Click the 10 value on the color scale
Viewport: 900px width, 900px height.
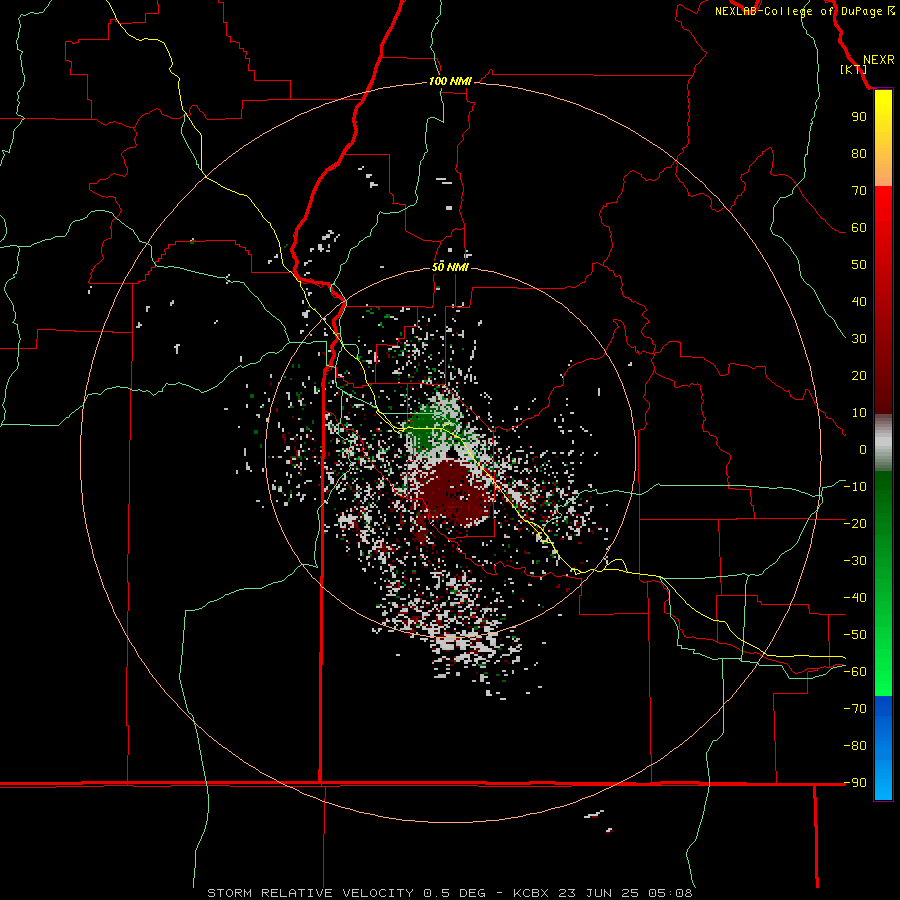click(859, 413)
